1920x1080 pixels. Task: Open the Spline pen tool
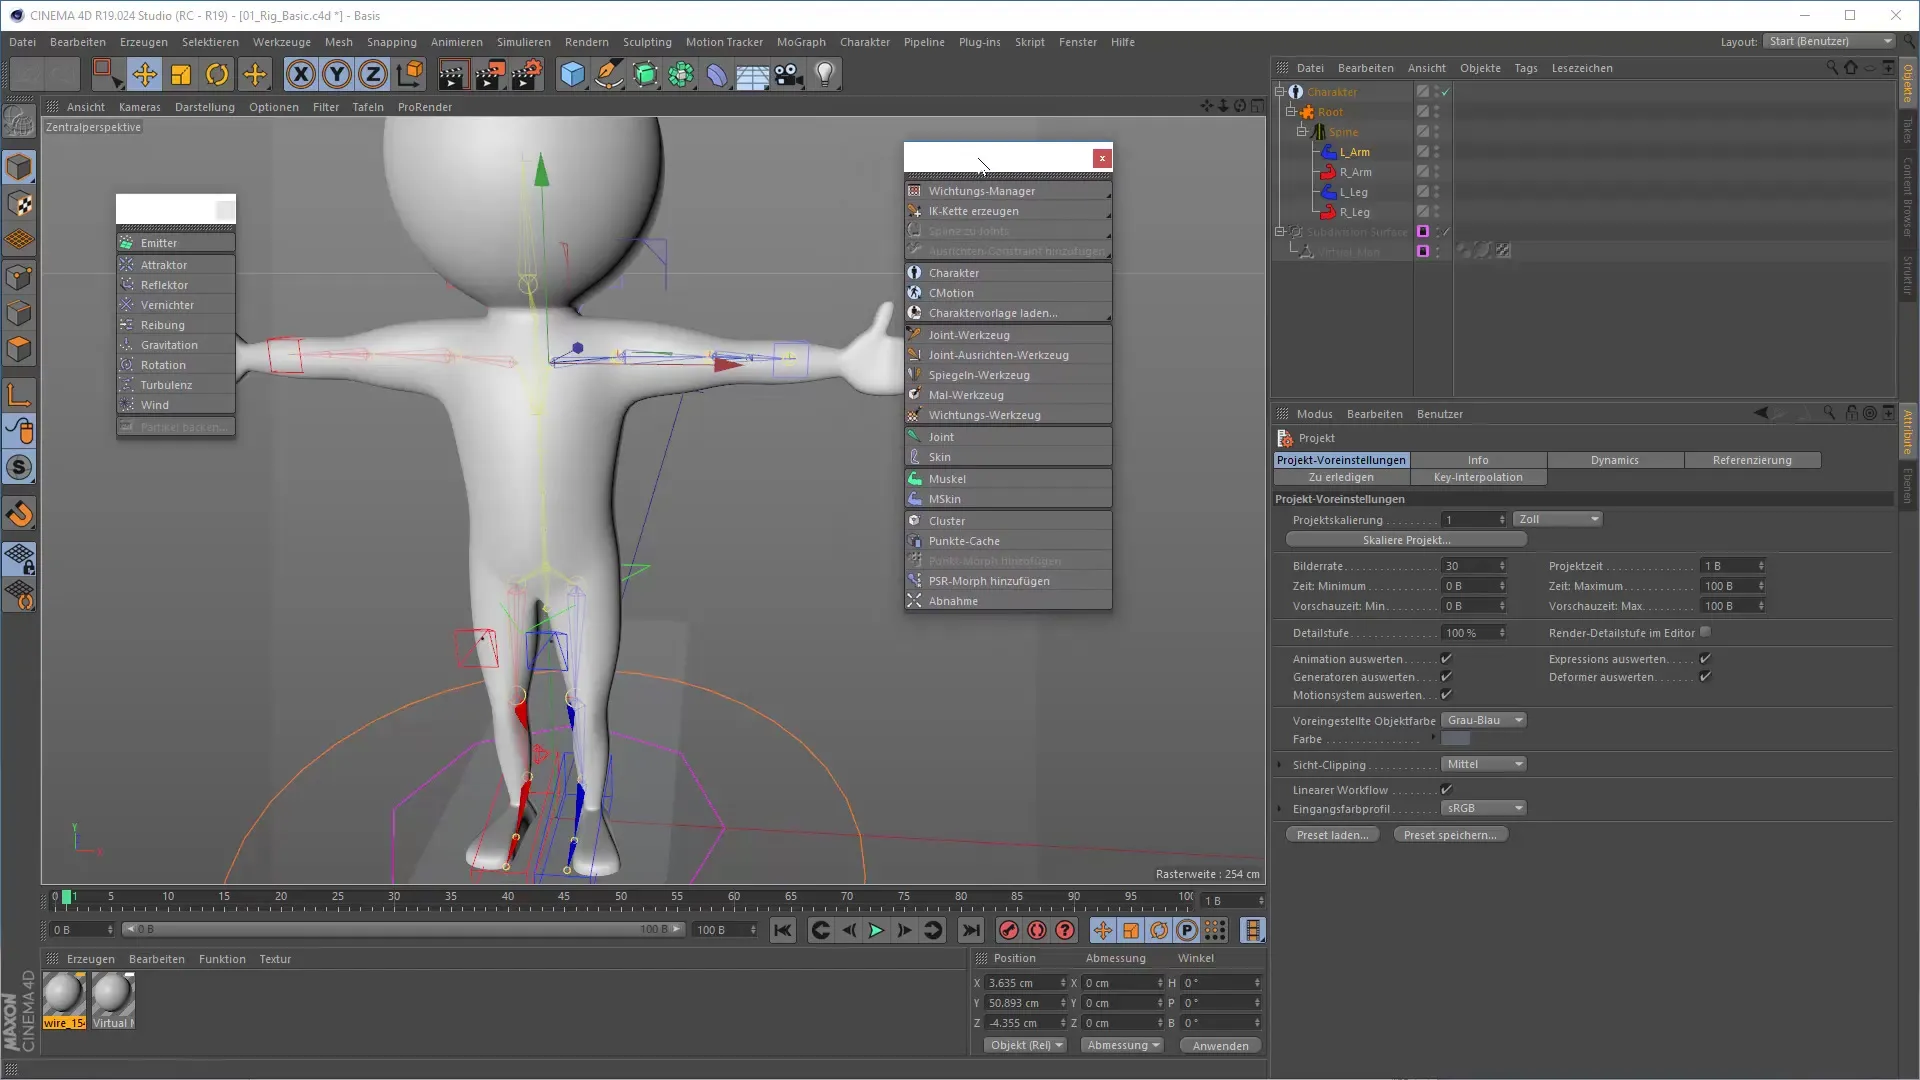point(608,74)
